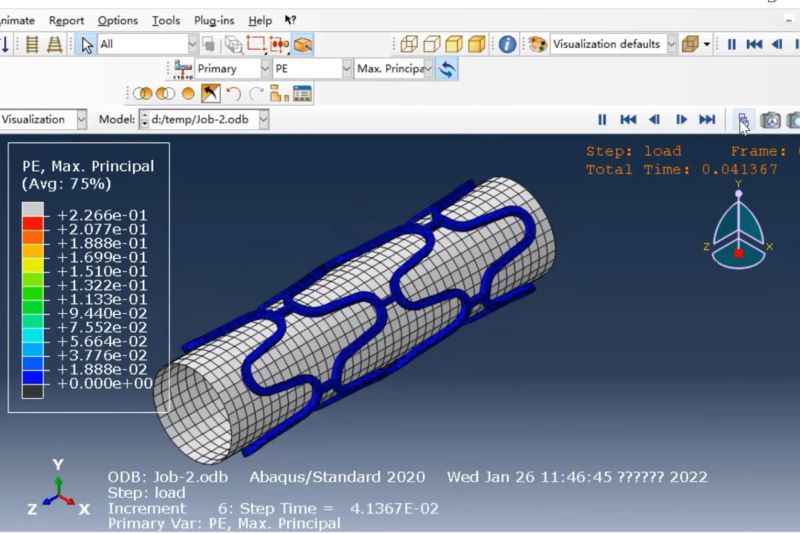Click the stepper beside the Model field
The width and height of the screenshot is (800, 534).
click(x=144, y=120)
